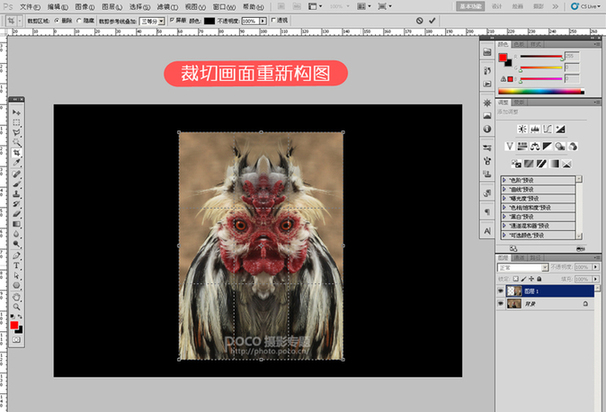The image size is (606, 412).
Task: Select the Rectangular Marquee tool
Action: coord(17,122)
